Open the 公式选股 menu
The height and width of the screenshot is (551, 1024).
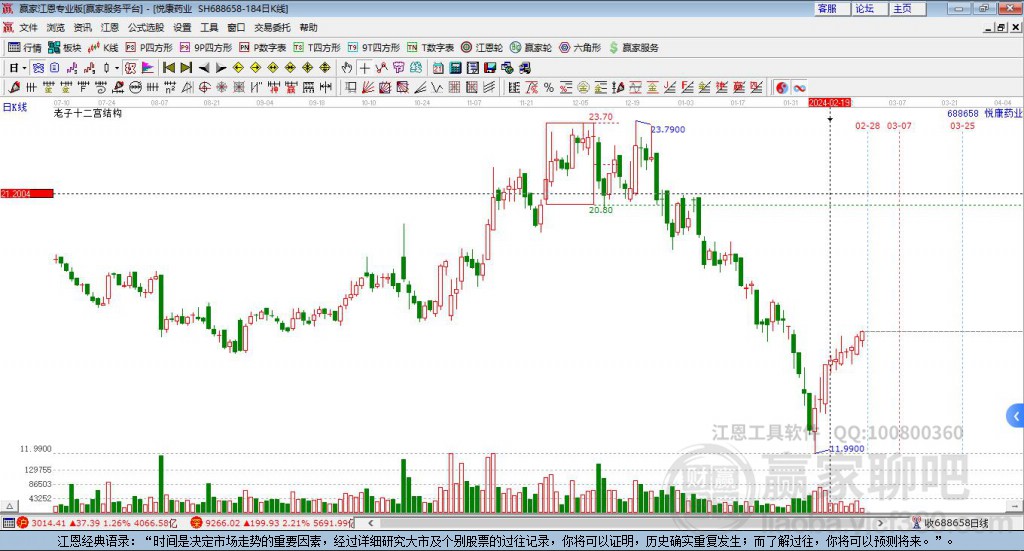[x=146, y=27]
